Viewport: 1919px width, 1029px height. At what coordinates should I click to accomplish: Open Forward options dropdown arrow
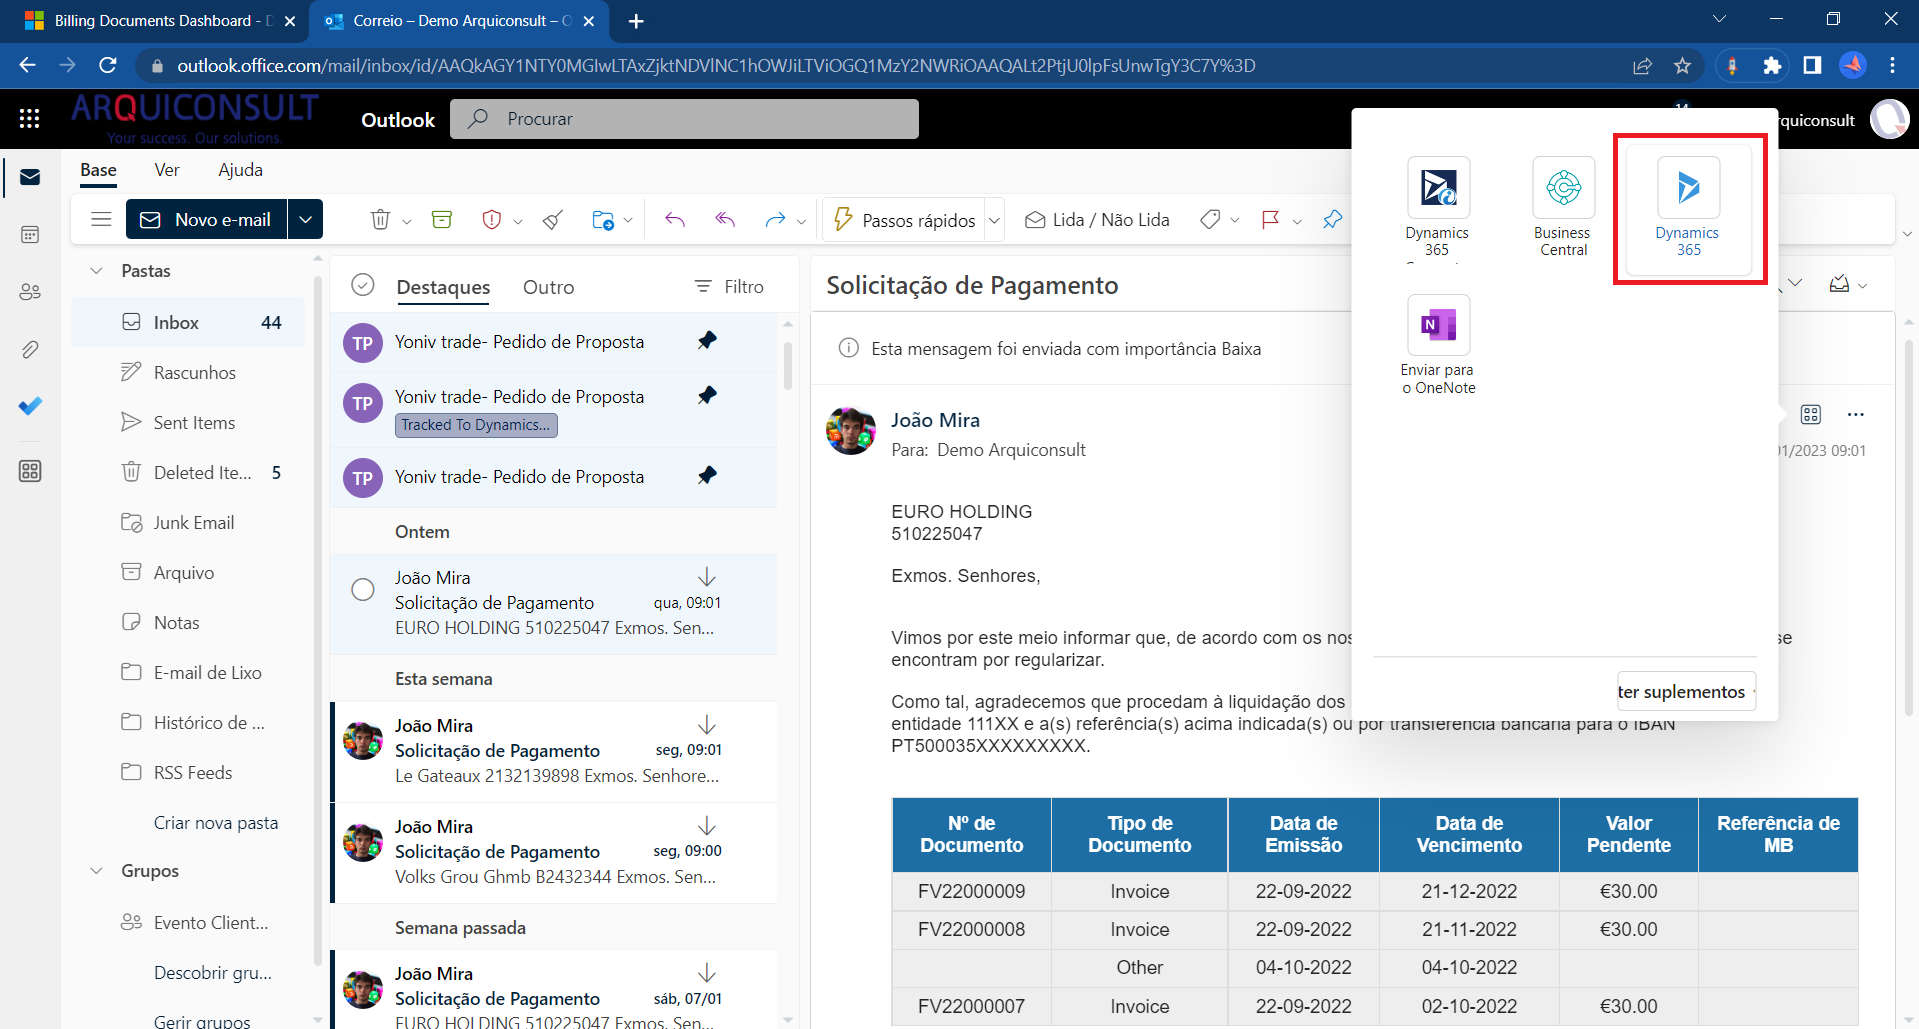pos(801,221)
